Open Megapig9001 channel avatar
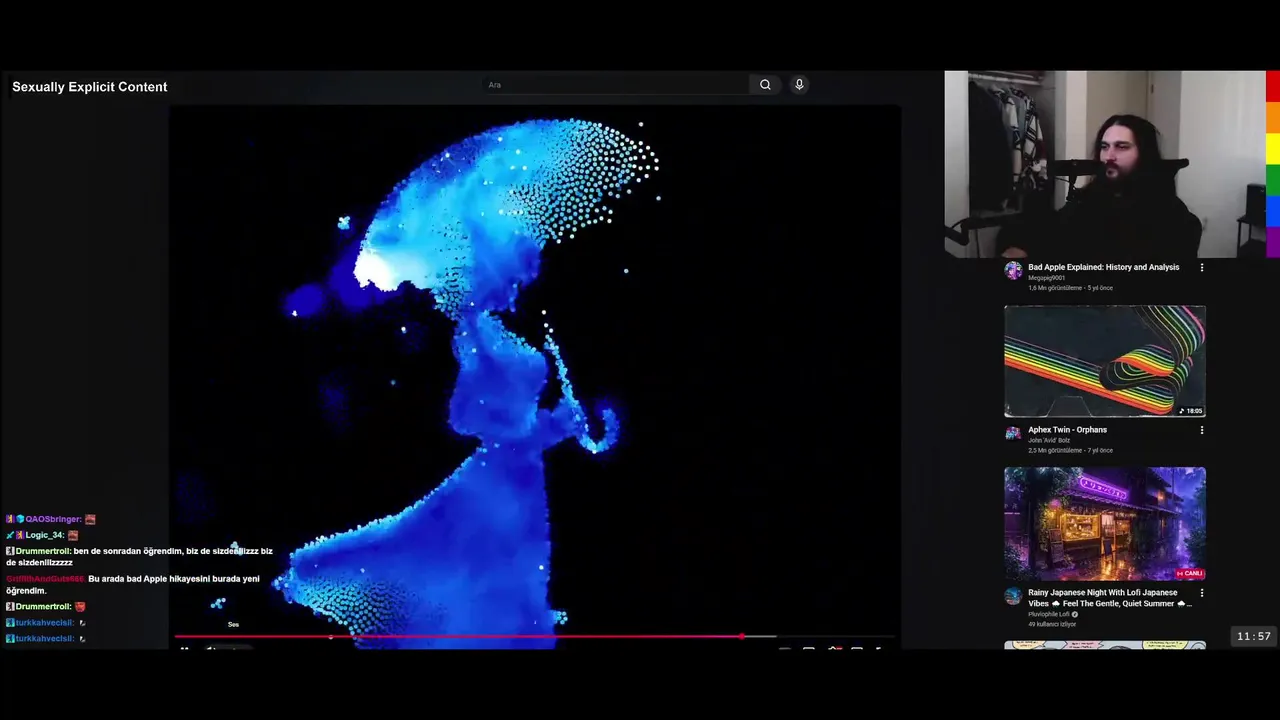This screenshot has width=1280, height=720. (x=1013, y=271)
